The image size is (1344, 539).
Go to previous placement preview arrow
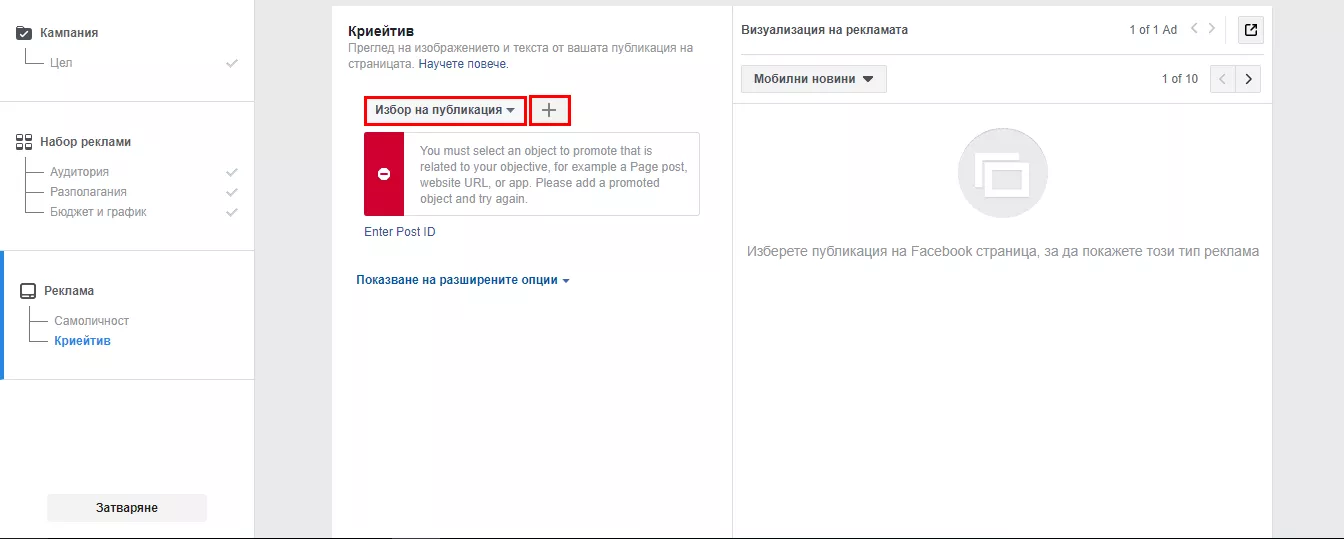click(x=1223, y=79)
